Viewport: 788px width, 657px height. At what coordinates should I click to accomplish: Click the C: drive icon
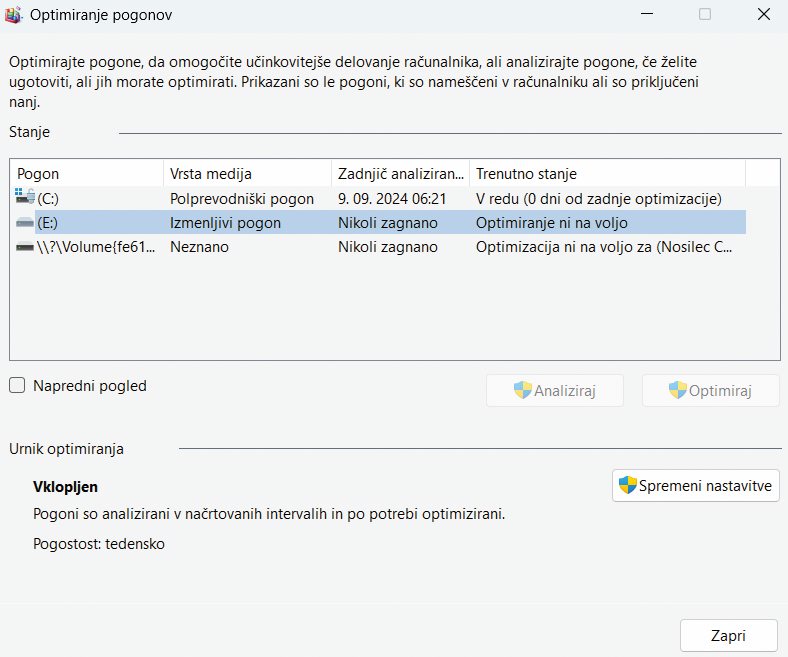(25, 197)
